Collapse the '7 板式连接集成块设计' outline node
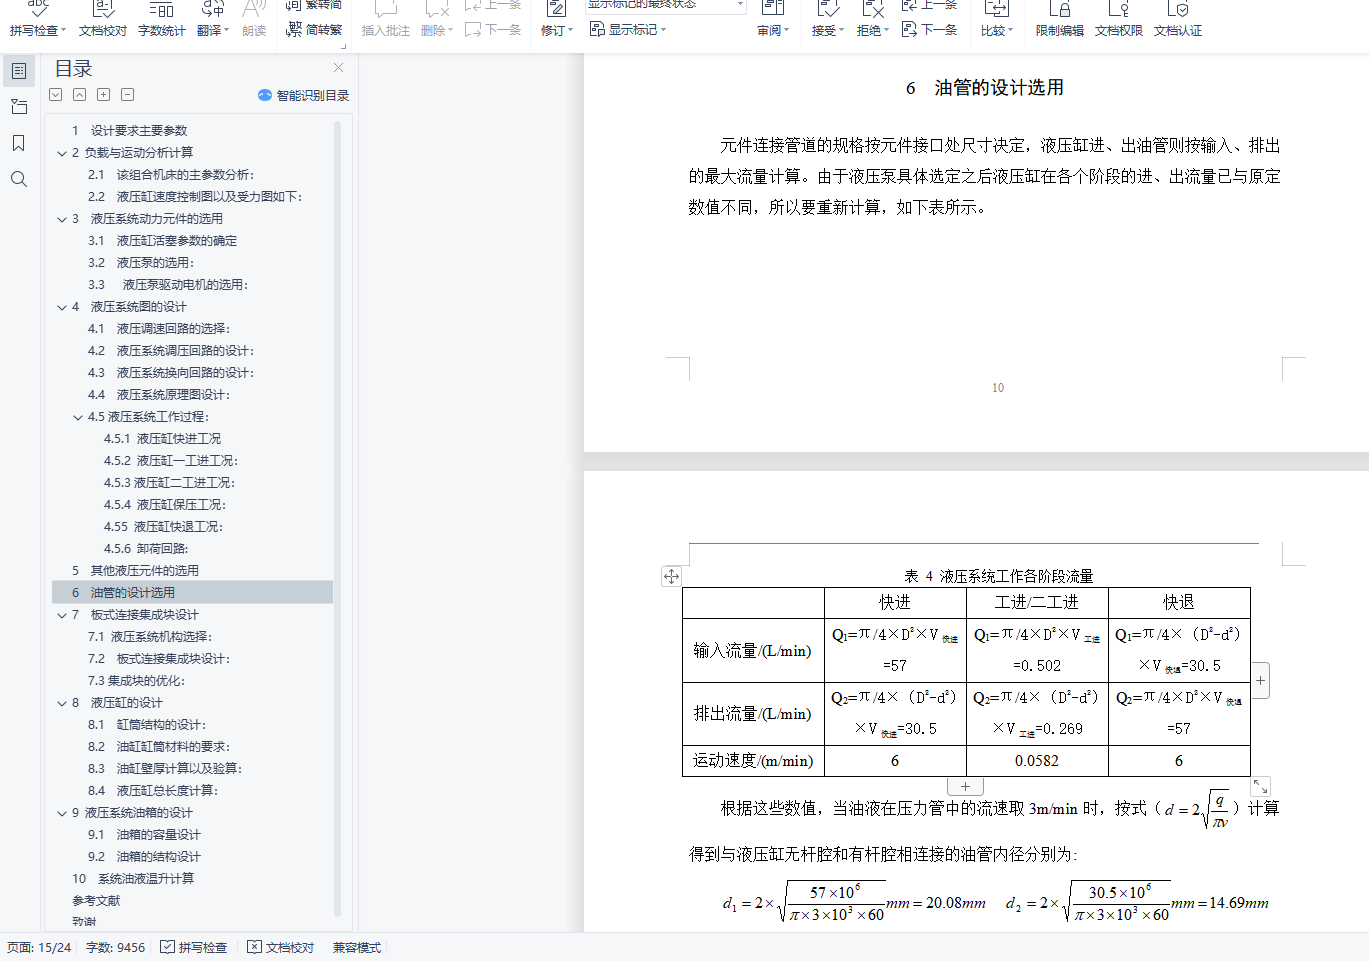This screenshot has width=1369, height=961. [62, 616]
